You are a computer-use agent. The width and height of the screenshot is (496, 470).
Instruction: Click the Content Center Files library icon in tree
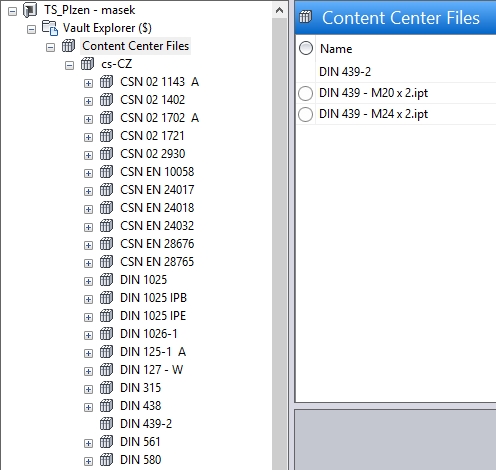(68, 46)
